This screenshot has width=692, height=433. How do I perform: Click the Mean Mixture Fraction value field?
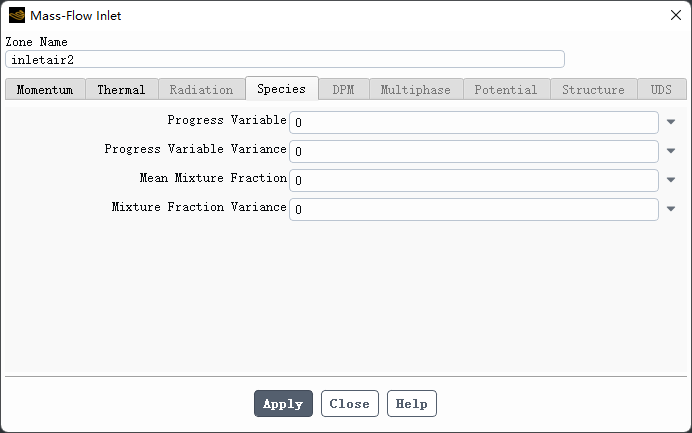coord(473,180)
